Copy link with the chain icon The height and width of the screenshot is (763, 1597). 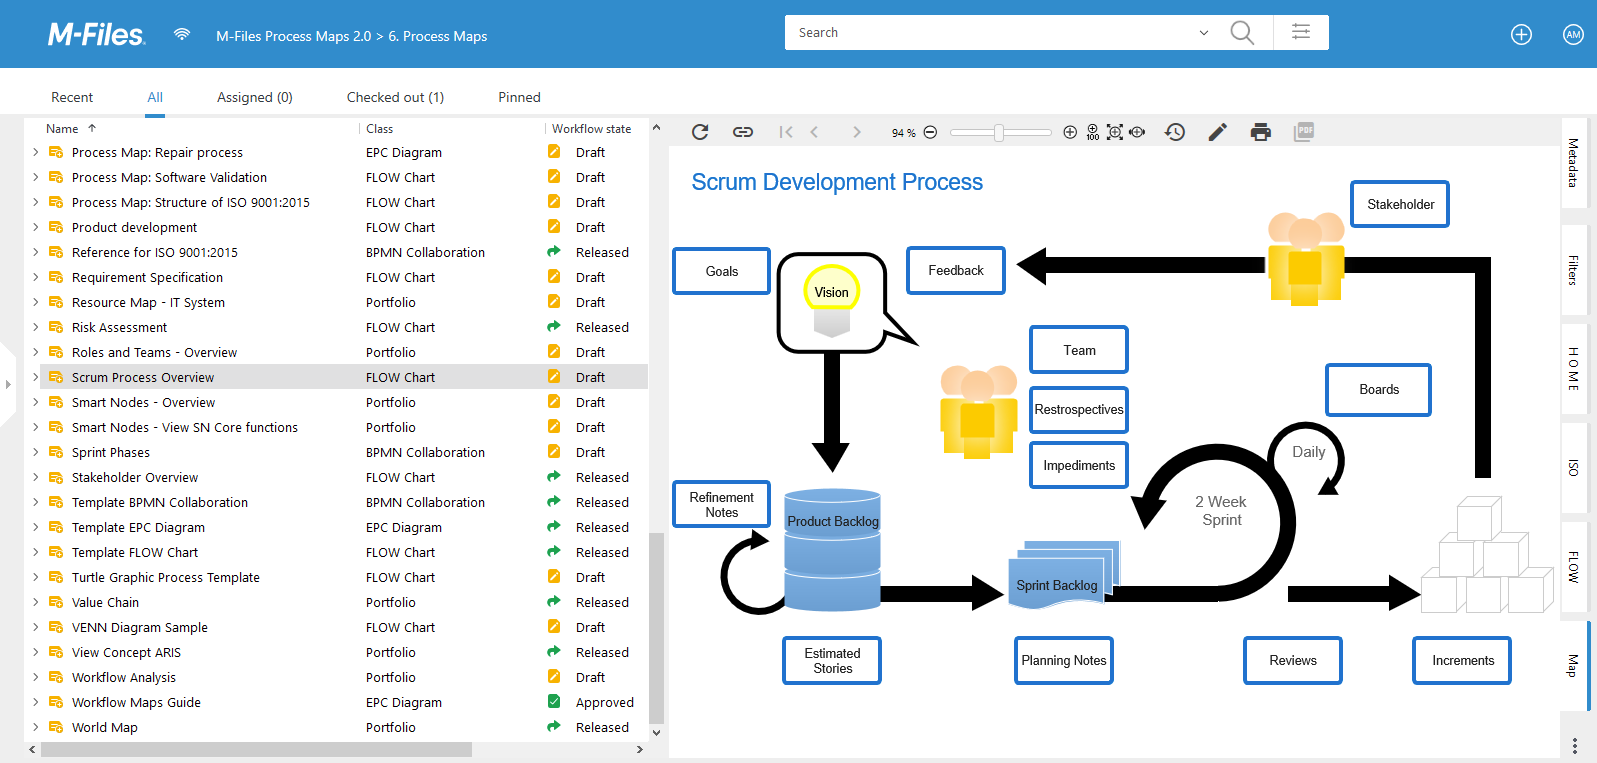pos(742,132)
